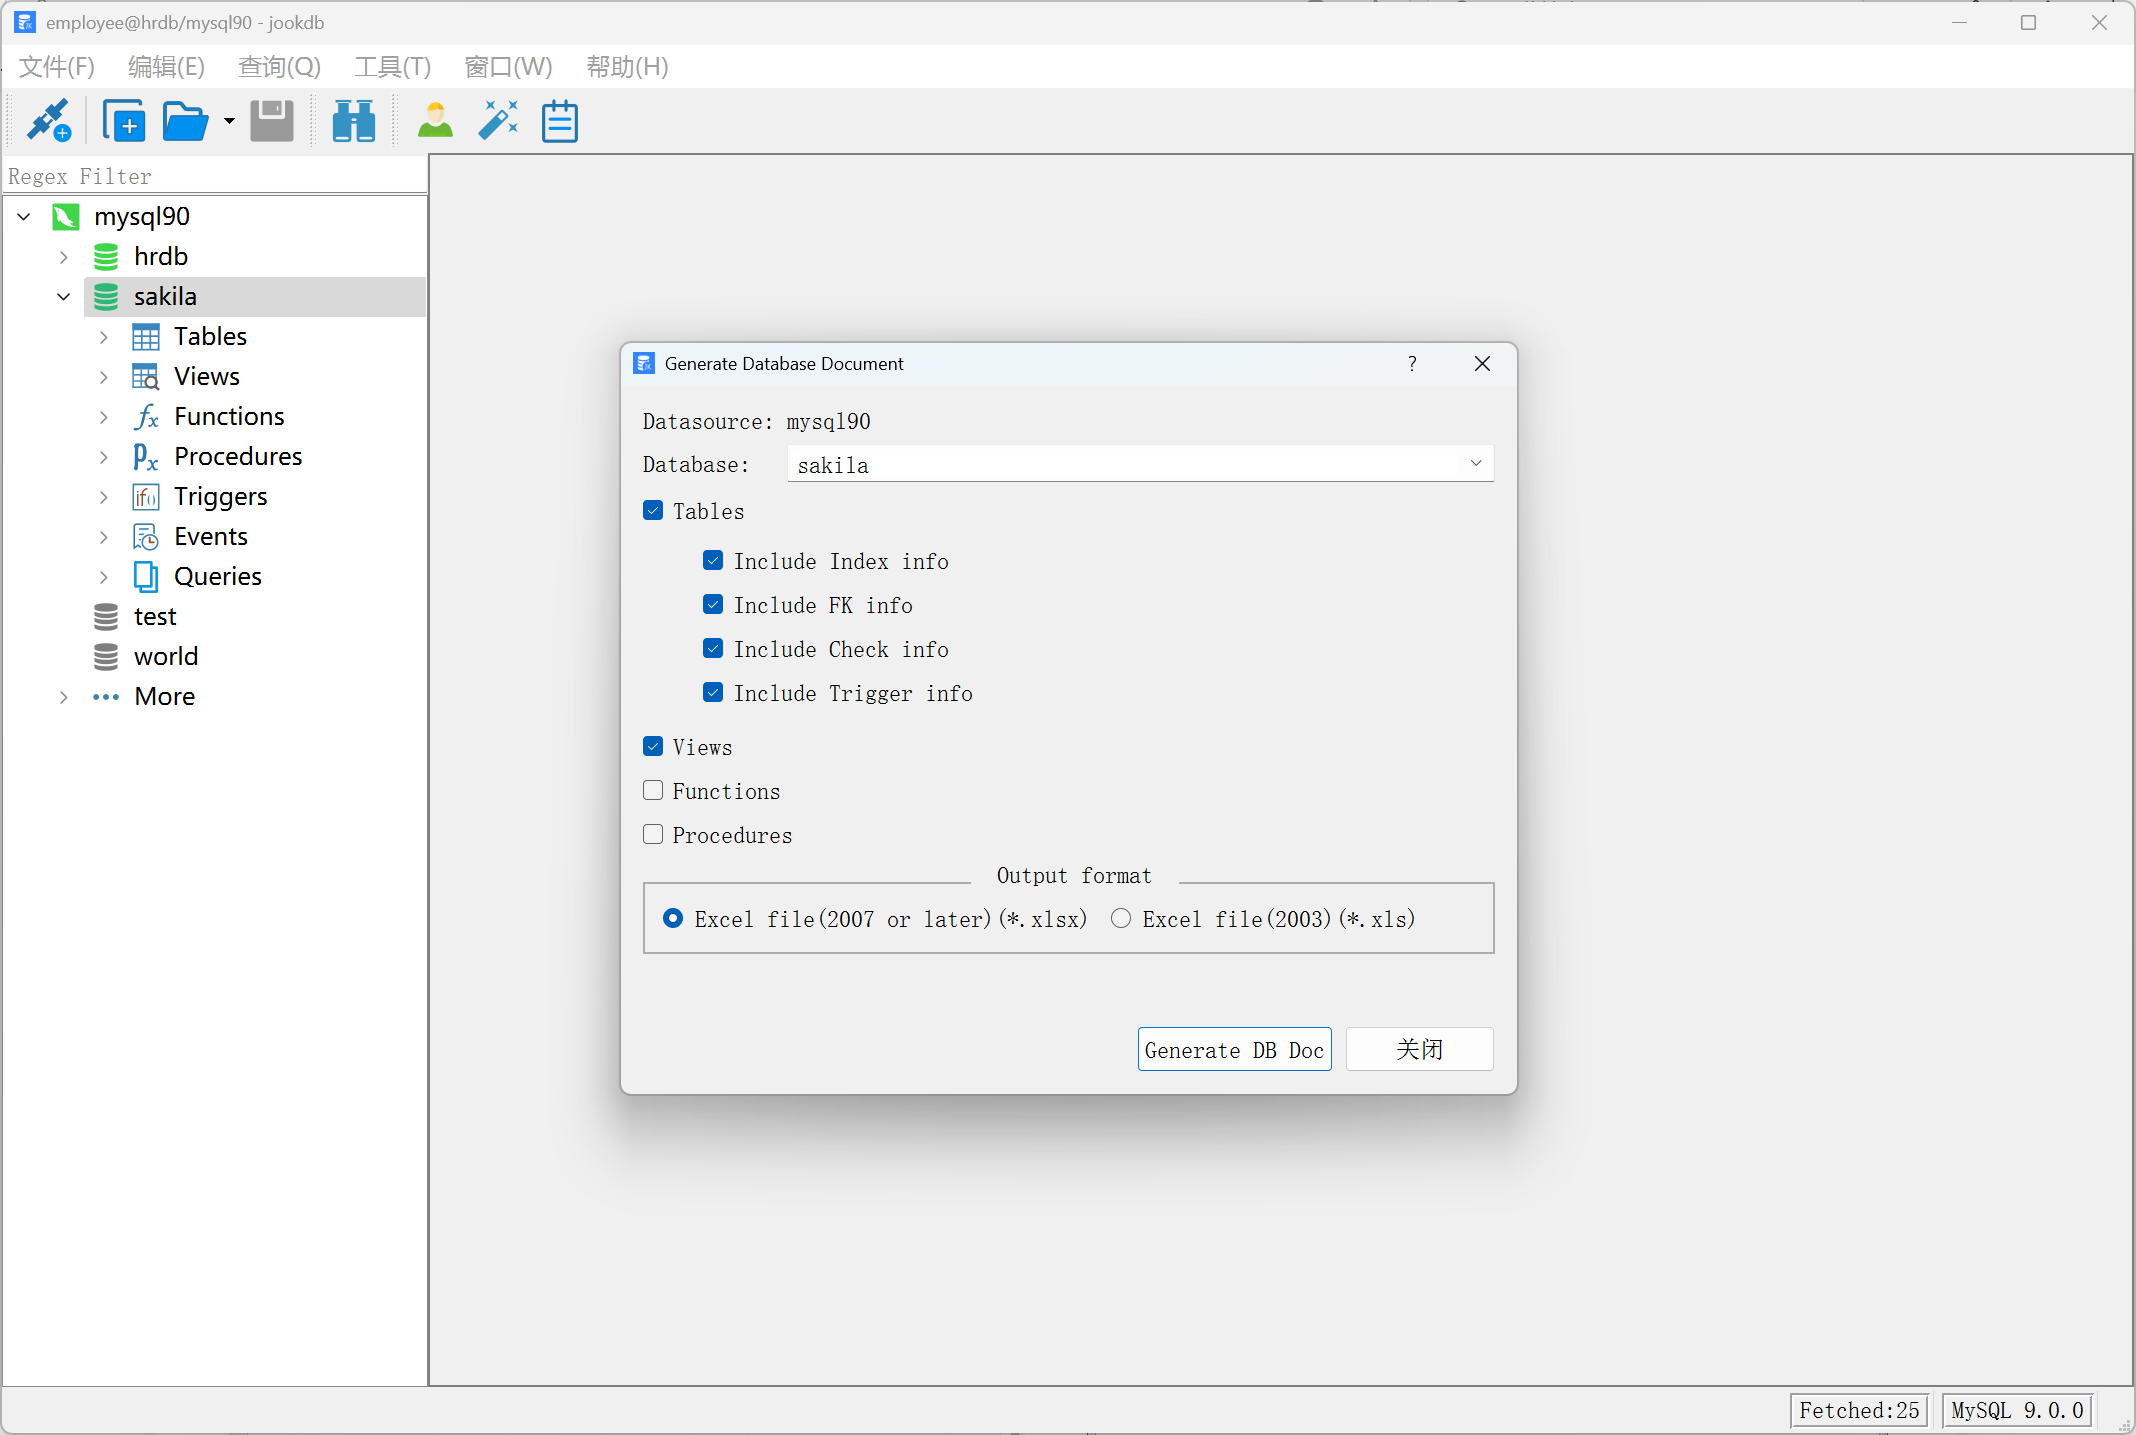This screenshot has height=1435, width=2136.
Task: Click the binoculars search icon
Action: (353, 121)
